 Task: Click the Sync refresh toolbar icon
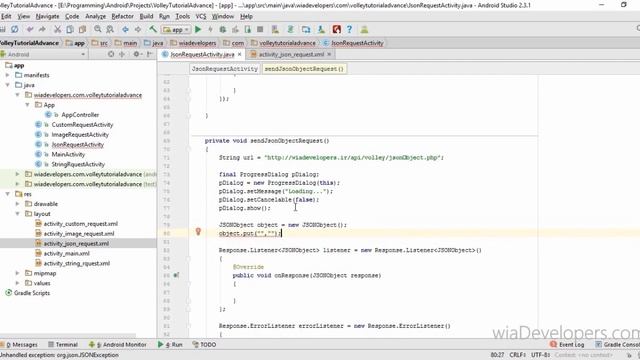click(x=15, y=29)
